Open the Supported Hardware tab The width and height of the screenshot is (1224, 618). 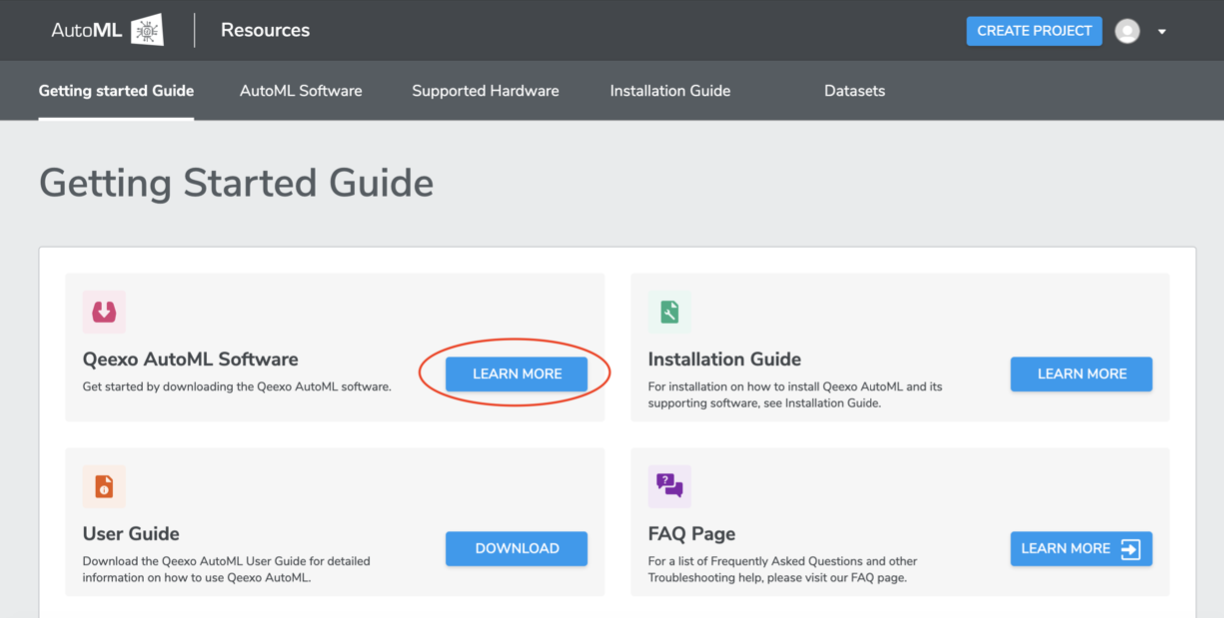coord(485,91)
